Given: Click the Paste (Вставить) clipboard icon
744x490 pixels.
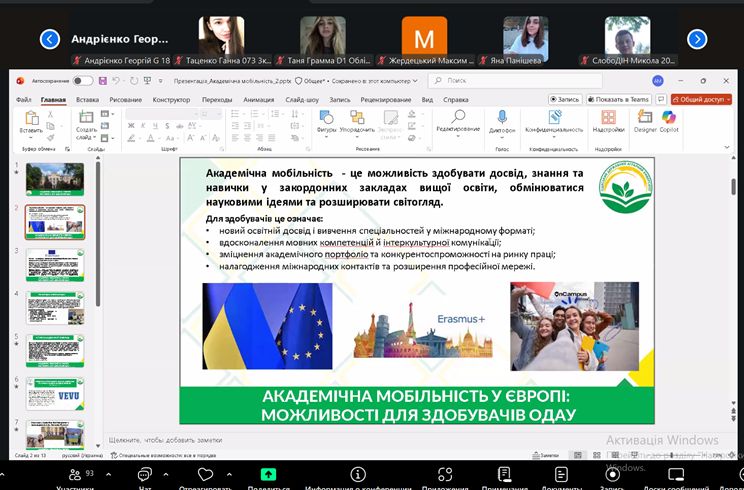Looking at the screenshot, I should point(31,119).
